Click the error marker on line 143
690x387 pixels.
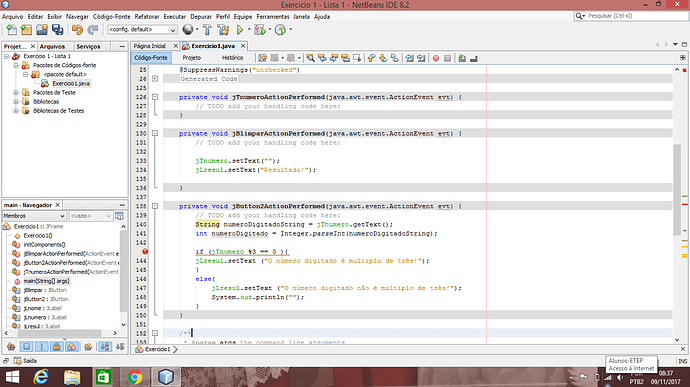coord(145,251)
